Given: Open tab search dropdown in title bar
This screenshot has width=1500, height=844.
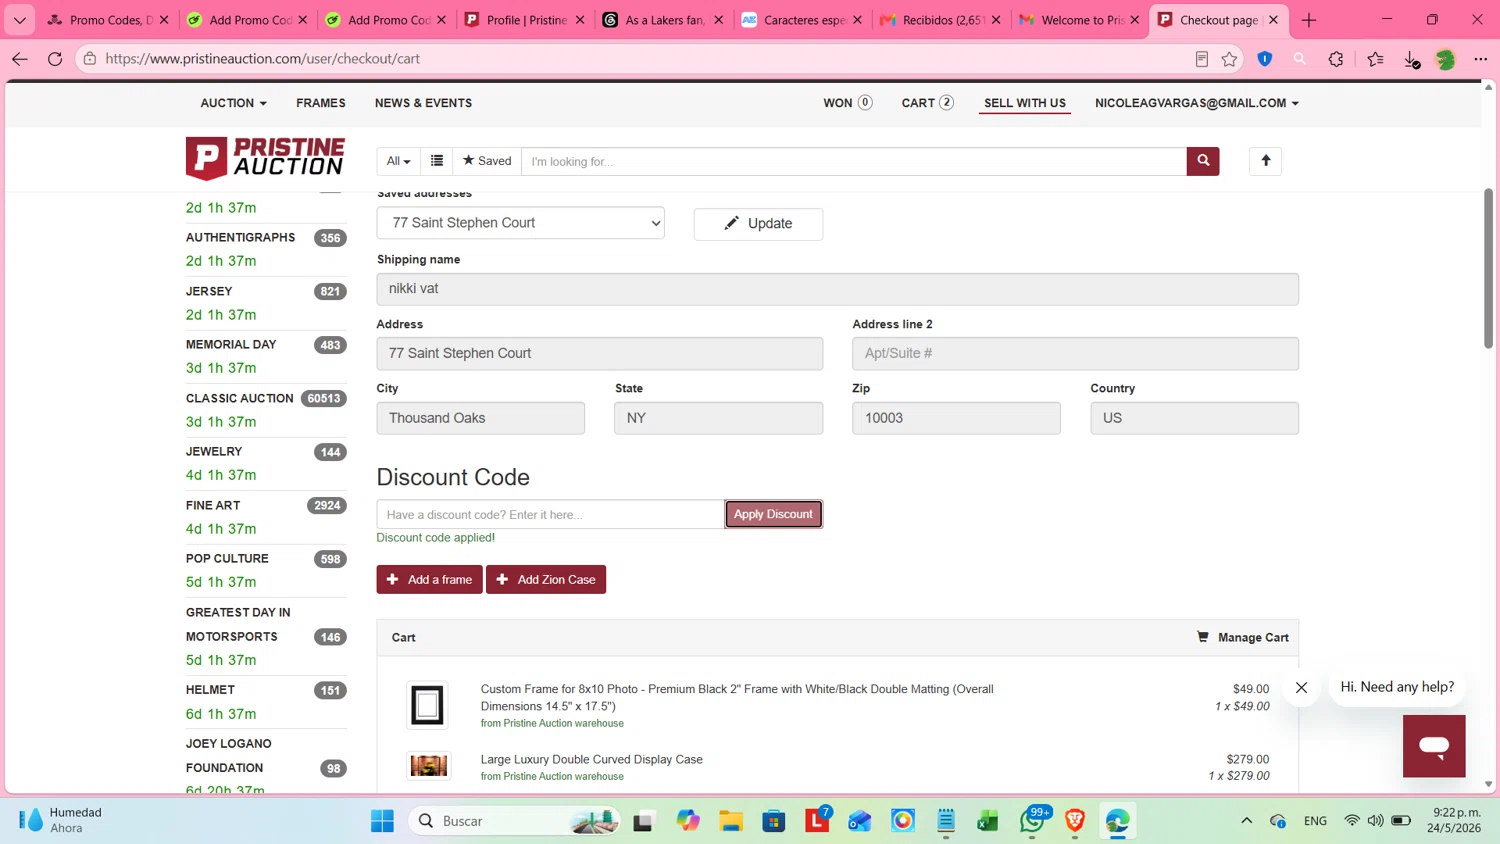Looking at the screenshot, I should pyautogui.click(x=20, y=20).
